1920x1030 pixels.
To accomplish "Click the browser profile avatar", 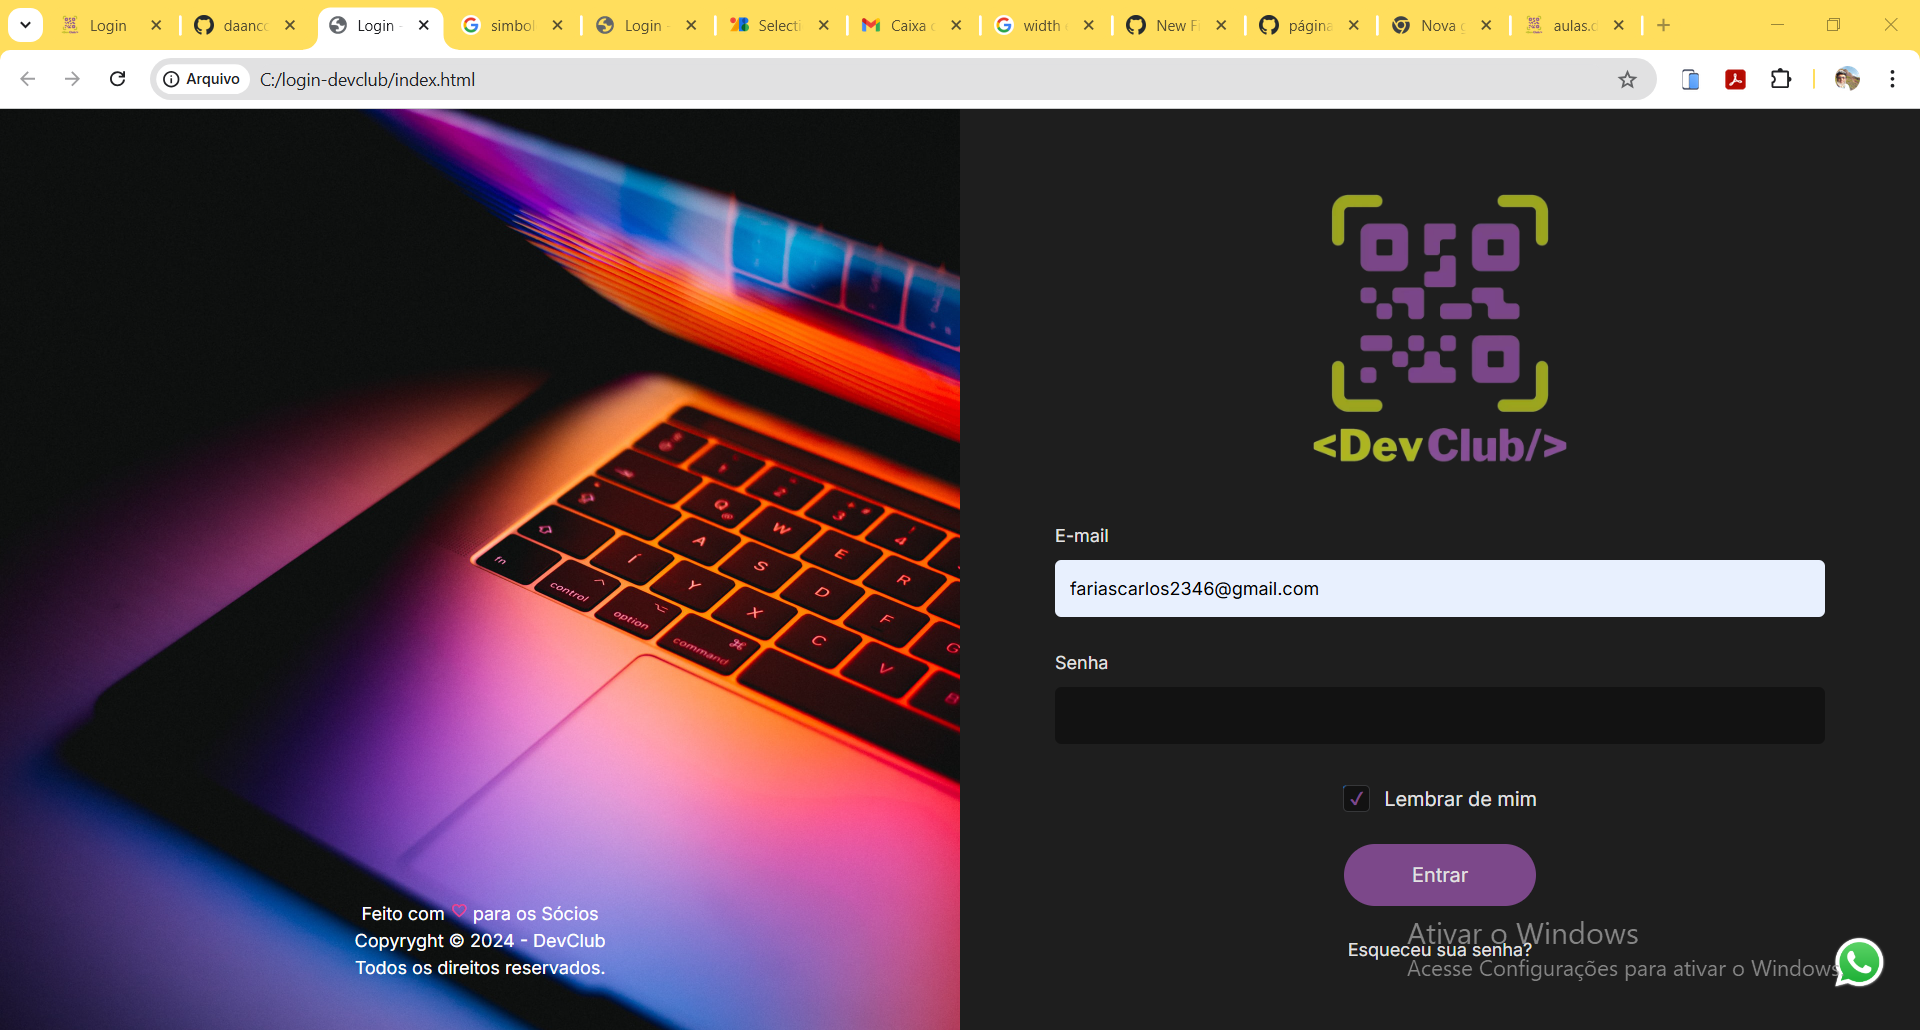I will [x=1848, y=79].
